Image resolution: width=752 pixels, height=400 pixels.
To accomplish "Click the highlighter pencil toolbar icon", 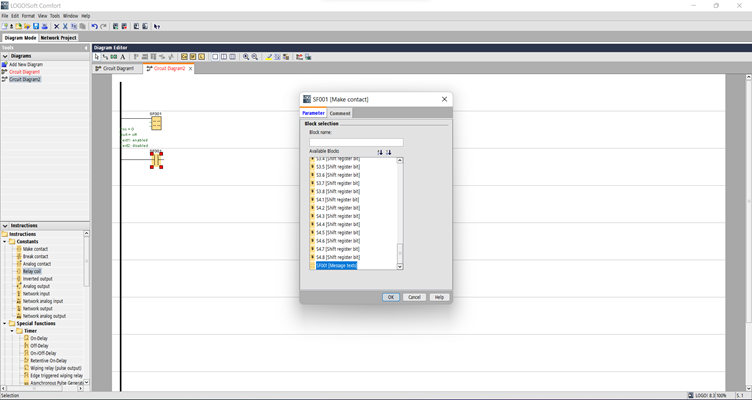I will (269, 57).
